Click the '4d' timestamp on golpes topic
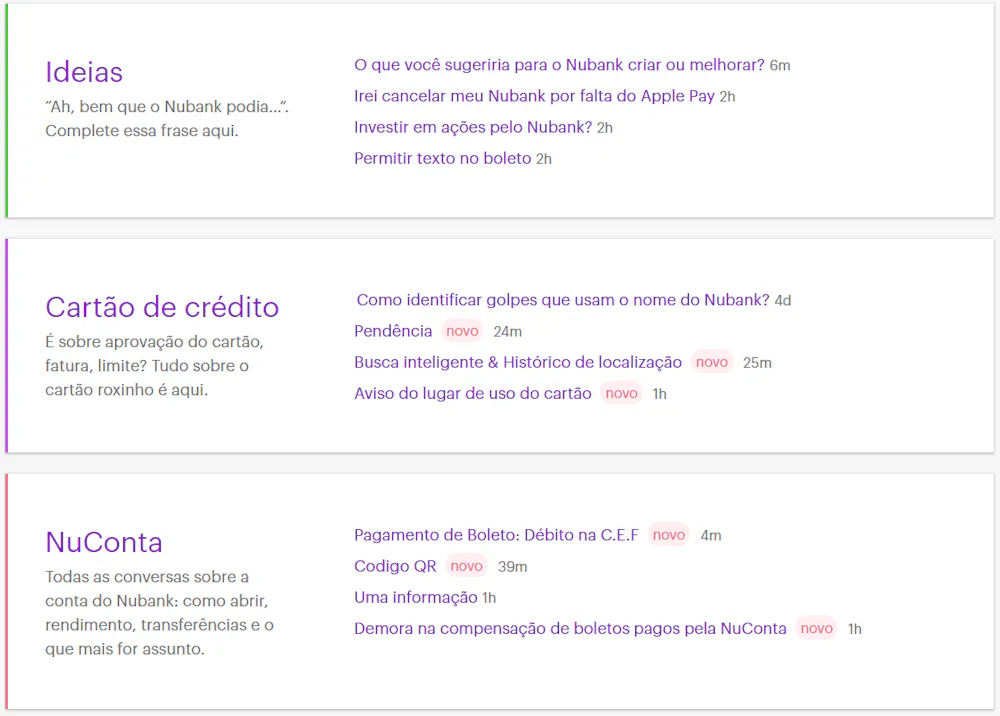The image size is (1000, 716). pos(783,301)
